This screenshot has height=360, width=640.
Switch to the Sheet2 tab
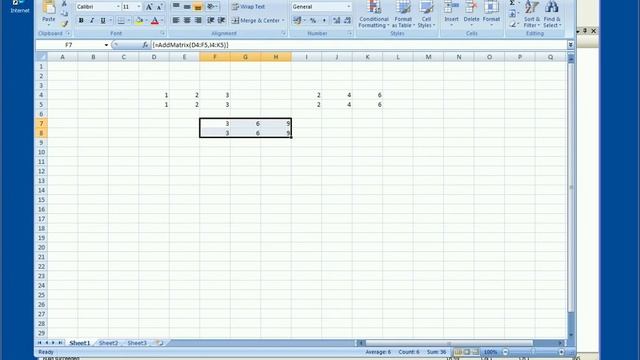point(108,343)
